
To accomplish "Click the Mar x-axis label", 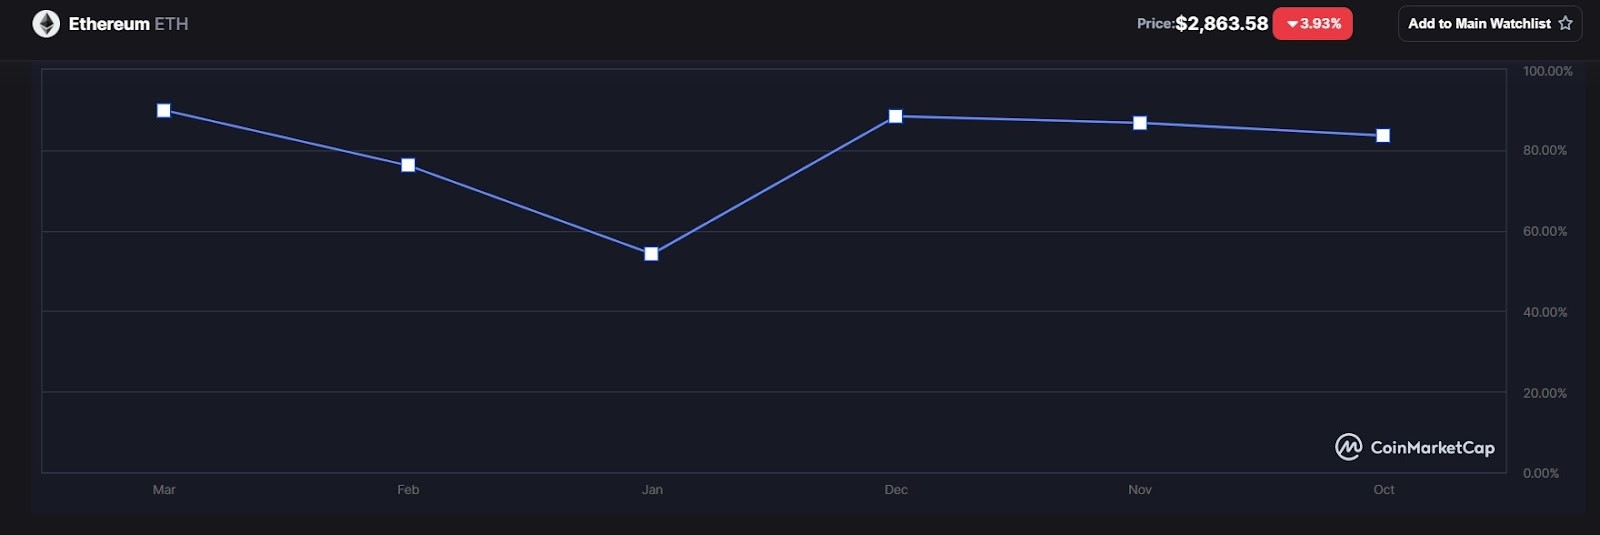I will [164, 490].
